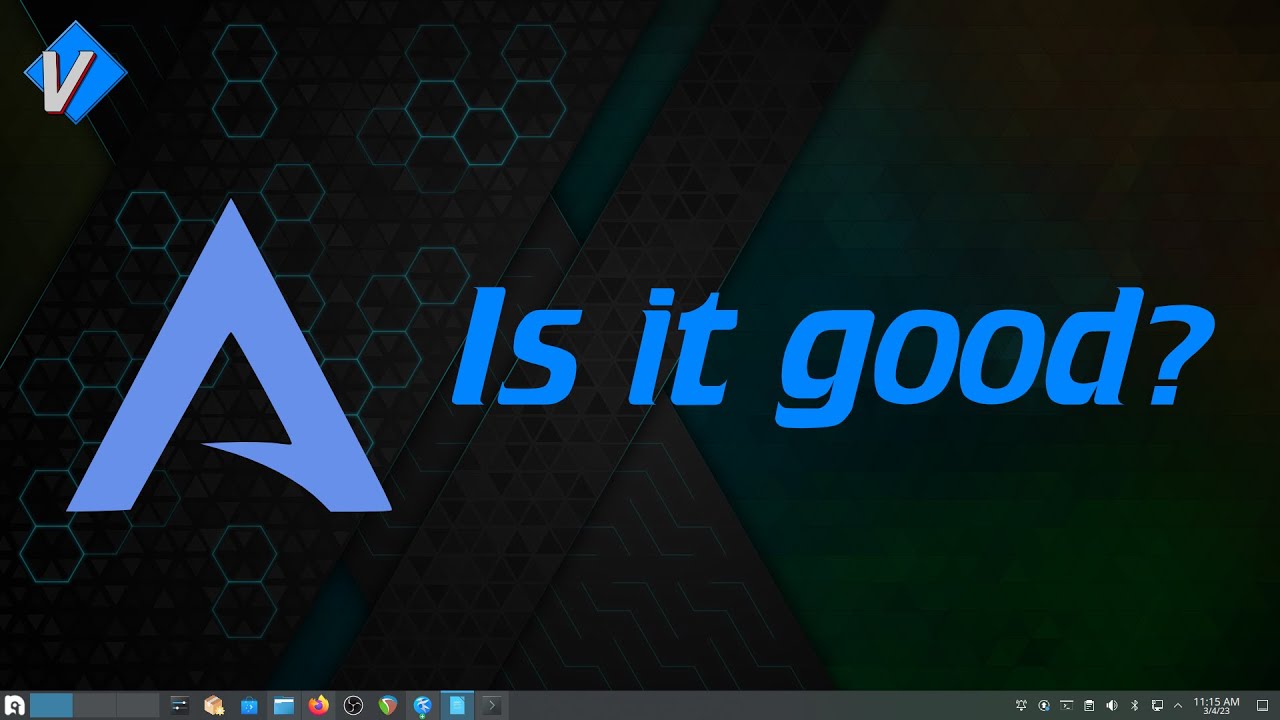Expand hidden system tray icons arrow
Screen dimensions: 1280x720
1178,706
